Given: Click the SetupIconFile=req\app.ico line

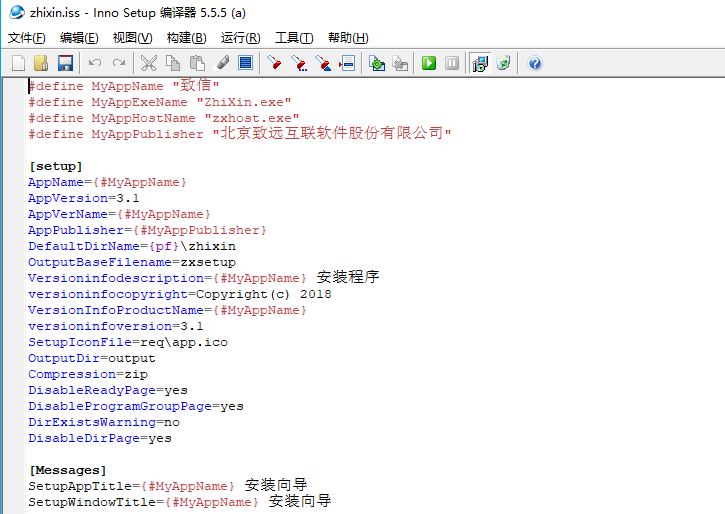Looking at the screenshot, I should point(128,343).
